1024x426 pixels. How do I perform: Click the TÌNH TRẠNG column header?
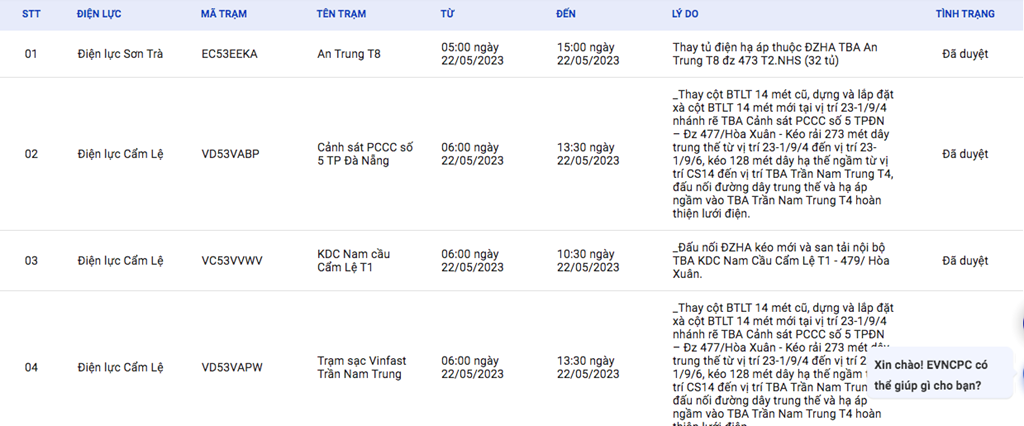coord(964,15)
